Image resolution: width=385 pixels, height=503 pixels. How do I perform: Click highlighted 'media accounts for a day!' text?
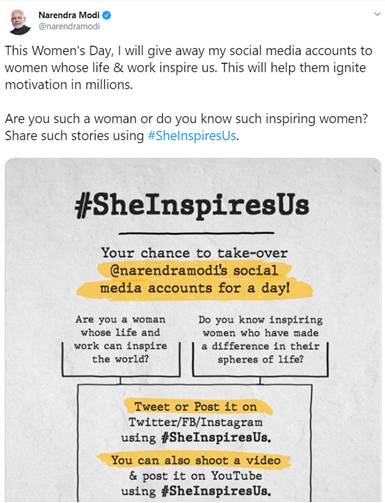195,288
